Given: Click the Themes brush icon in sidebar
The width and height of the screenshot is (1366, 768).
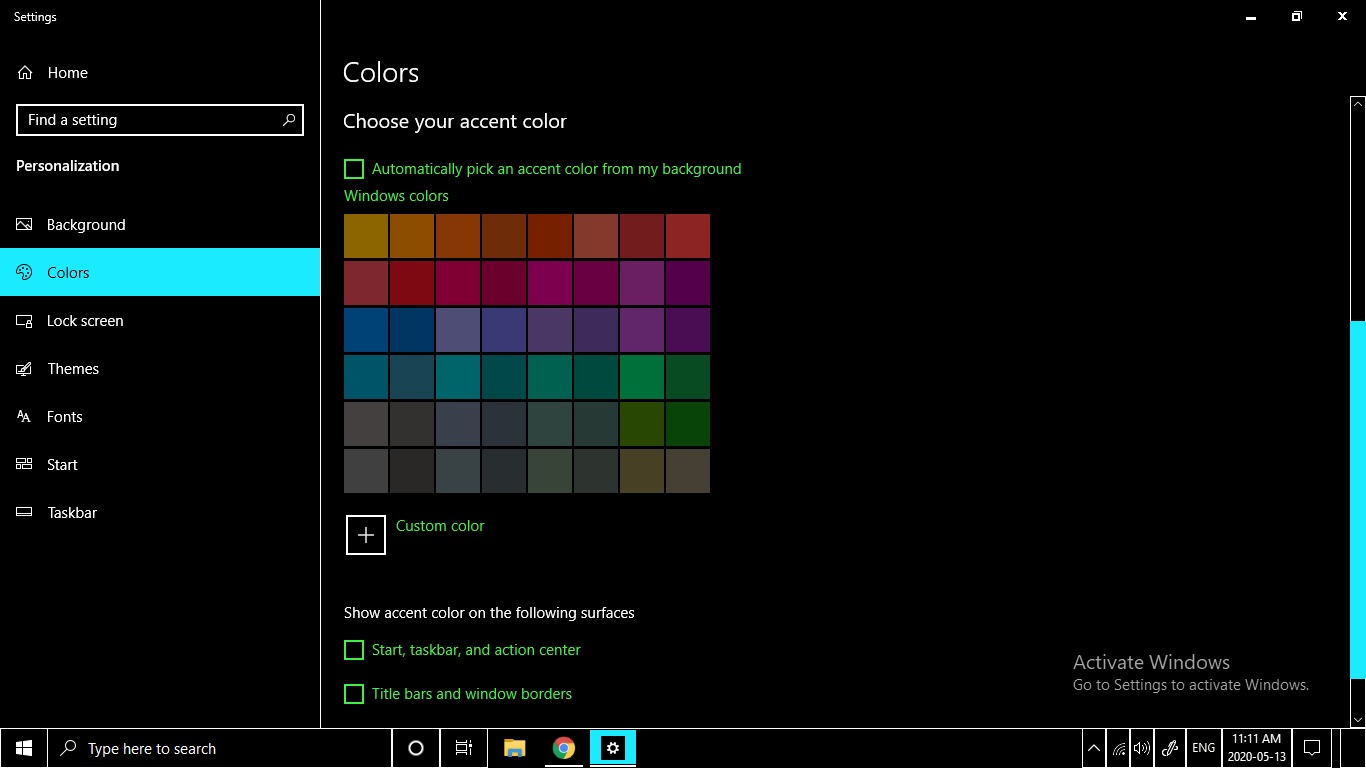Looking at the screenshot, I should click(25, 369).
